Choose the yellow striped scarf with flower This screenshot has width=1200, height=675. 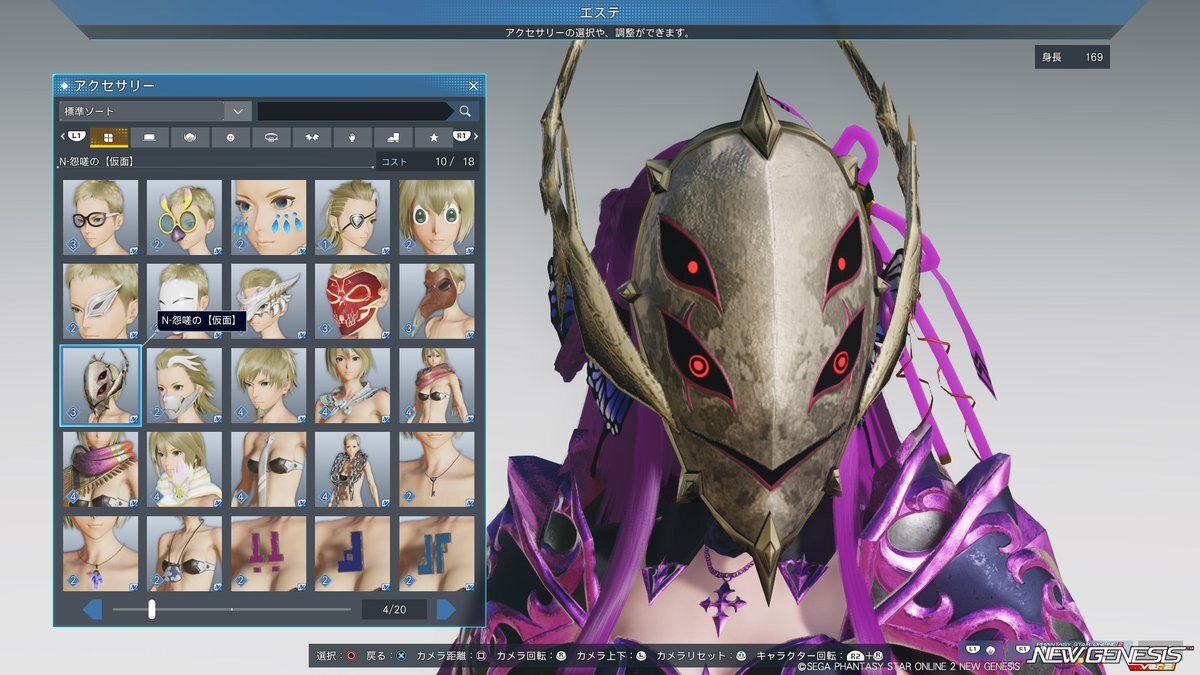pyautogui.click(x=184, y=469)
